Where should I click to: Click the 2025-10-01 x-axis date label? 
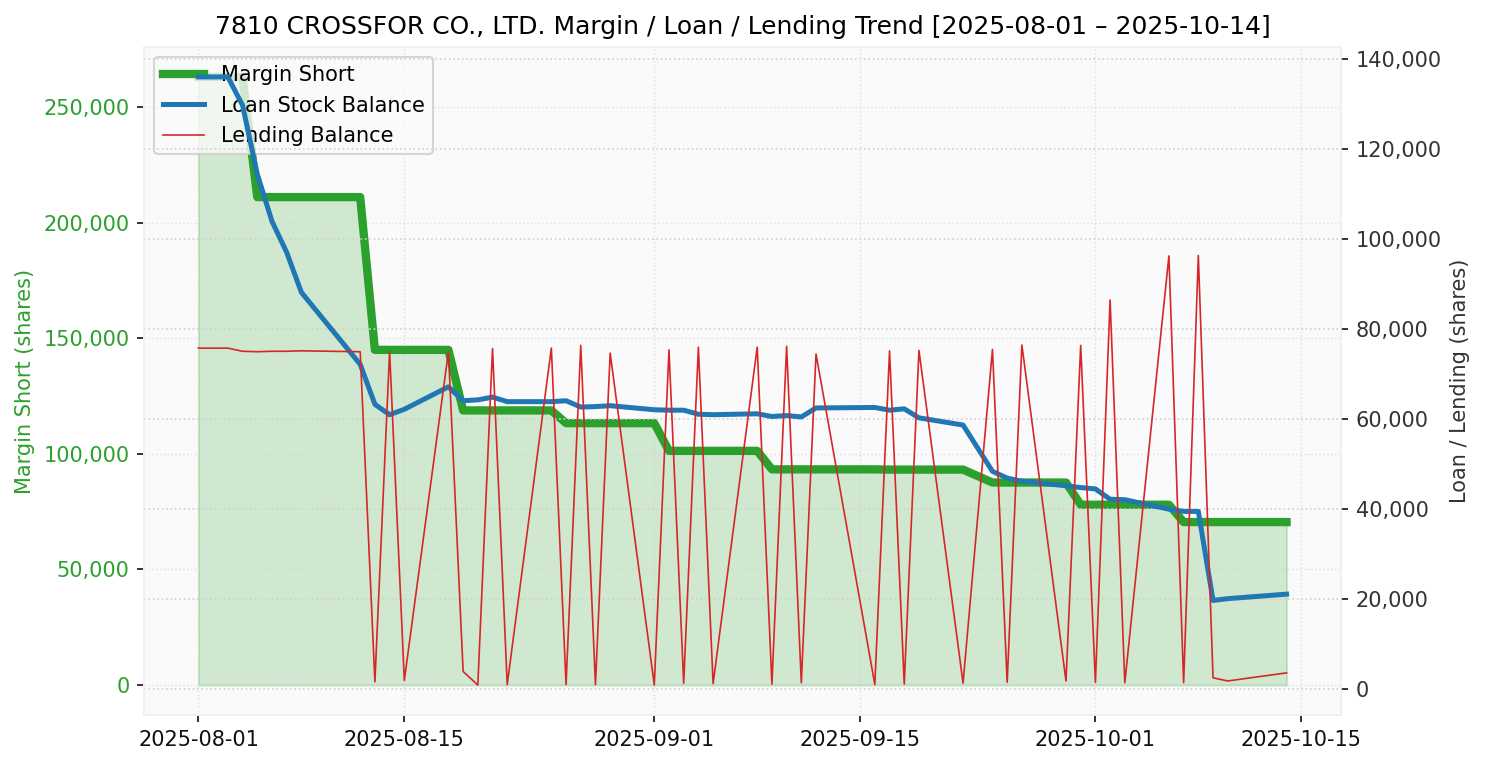(1095, 739)
